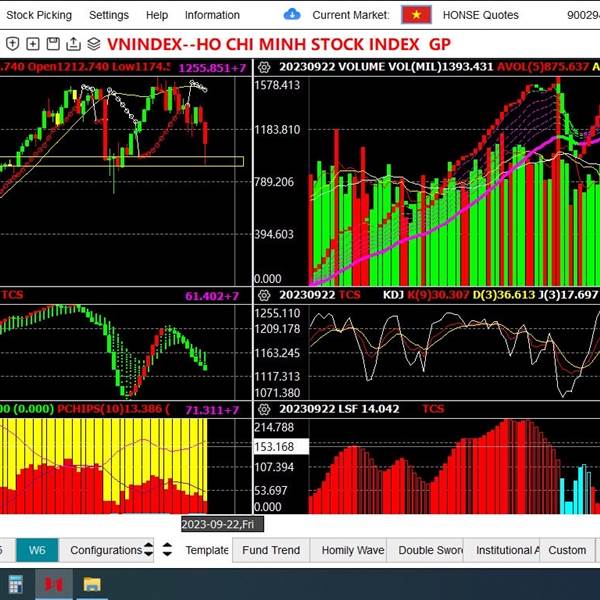Click the stacked layers icon
The height and width of the screenshot is (600, 600).
[94, 44]
